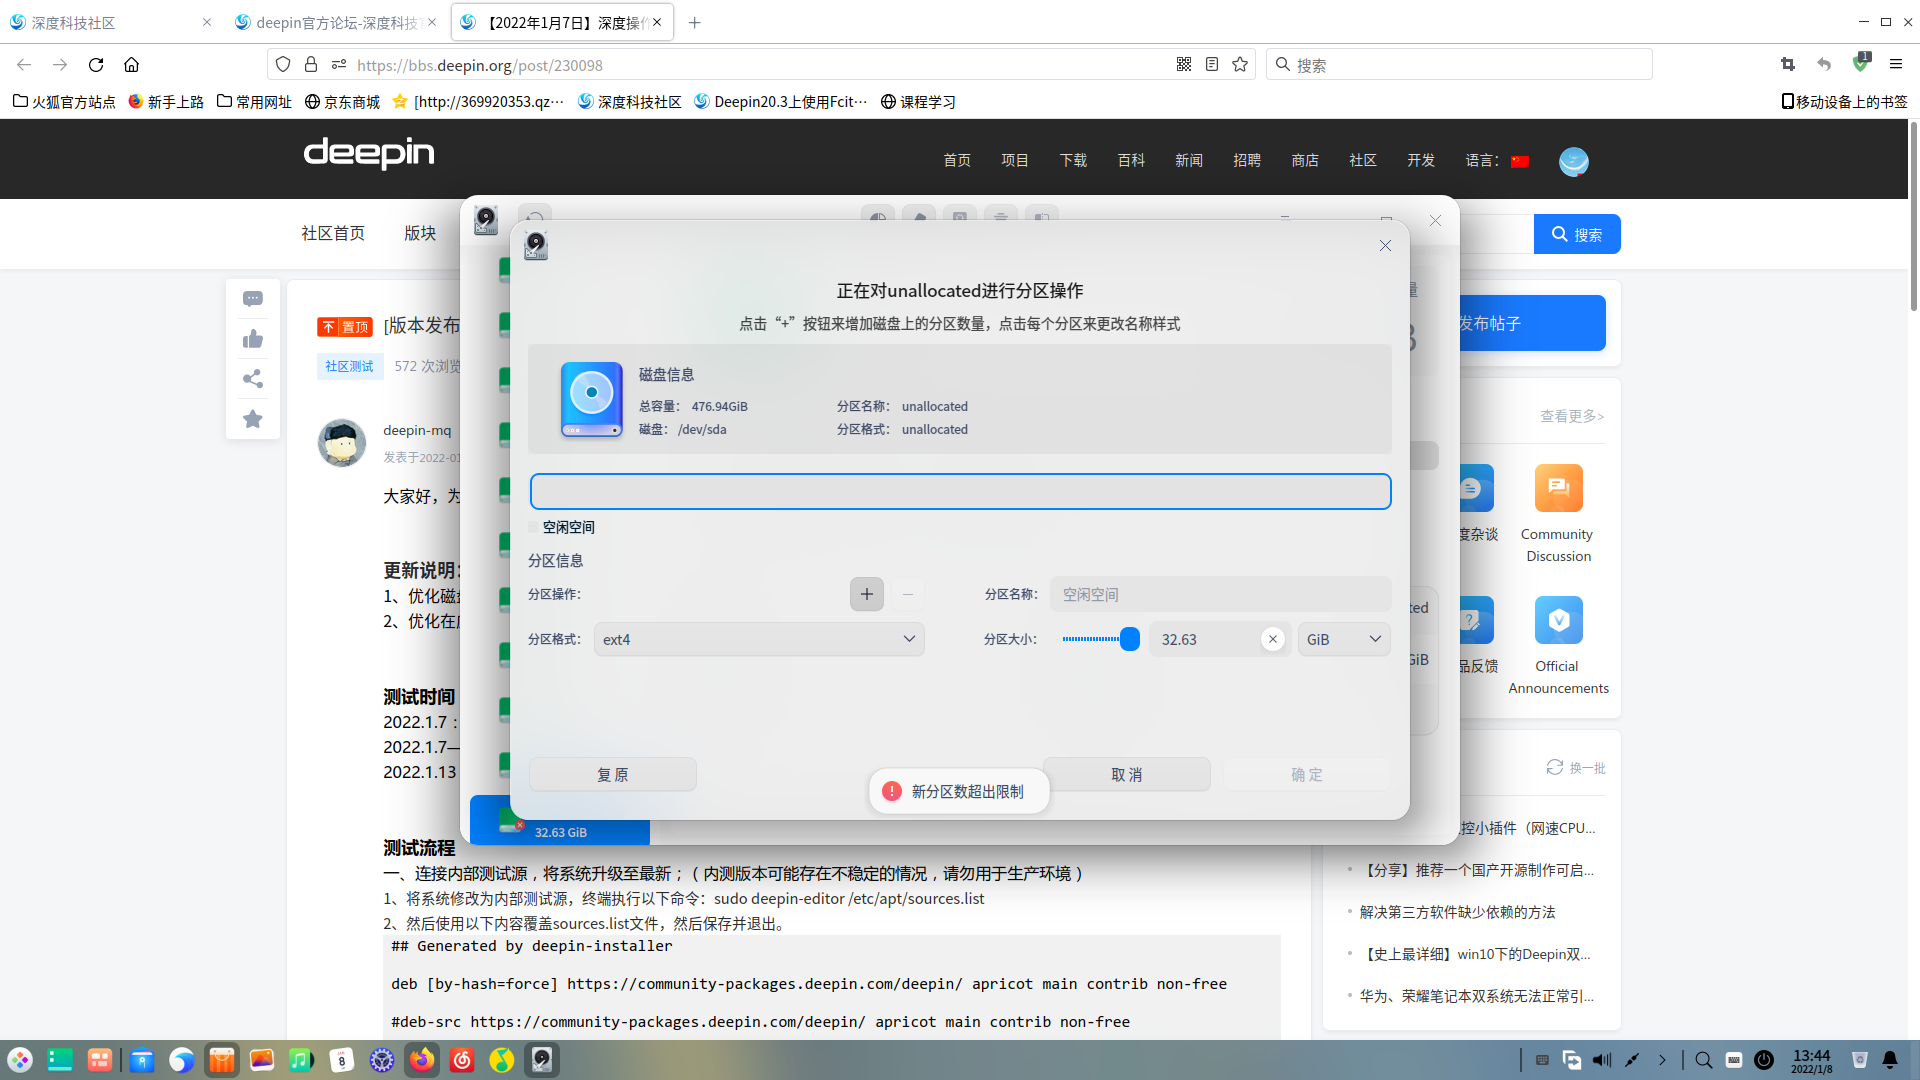1920x1080 pixels.
Task: Open the Calendar app showing January 8
Action: [342, 1060]
